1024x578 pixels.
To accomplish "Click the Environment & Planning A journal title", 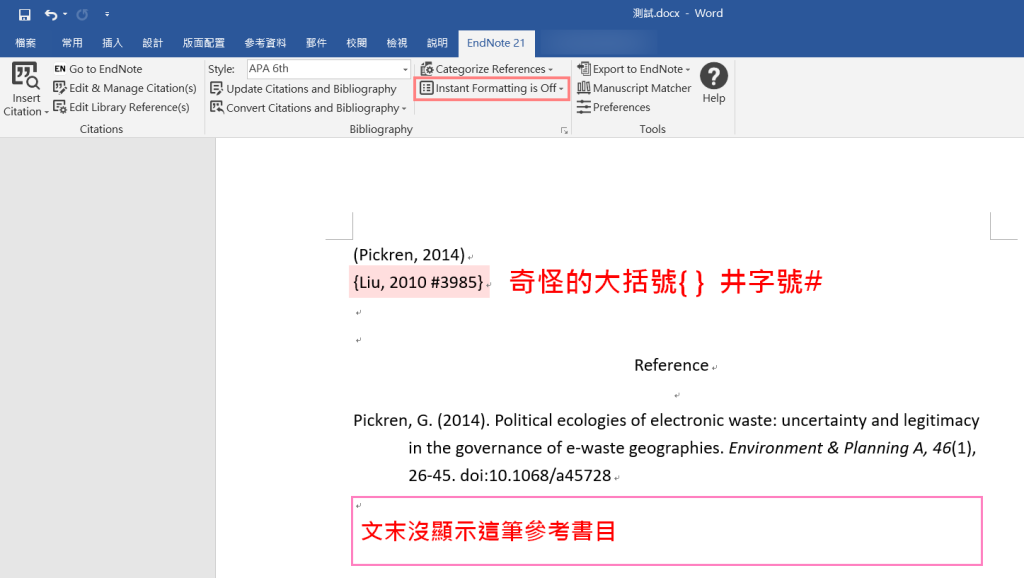I will (827, 448).
